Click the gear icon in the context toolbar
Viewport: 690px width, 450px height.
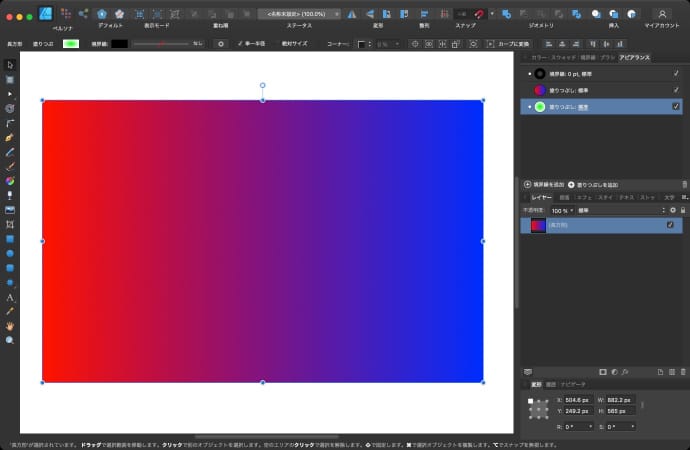click(x=221, y=44)
